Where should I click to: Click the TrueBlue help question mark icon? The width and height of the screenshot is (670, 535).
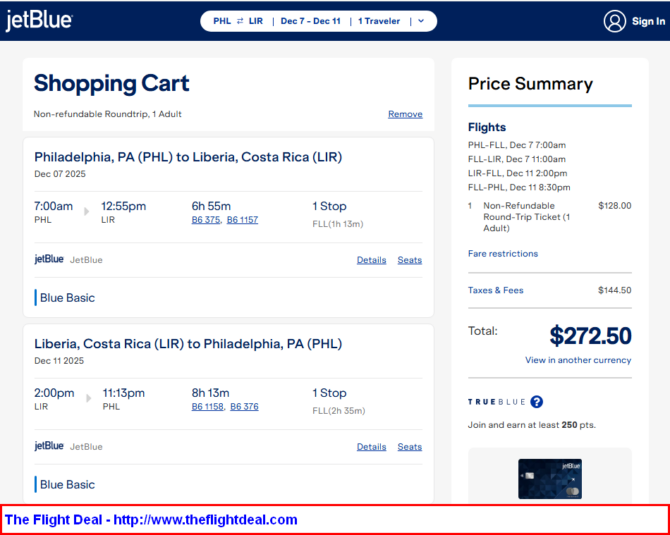[537, 402]
